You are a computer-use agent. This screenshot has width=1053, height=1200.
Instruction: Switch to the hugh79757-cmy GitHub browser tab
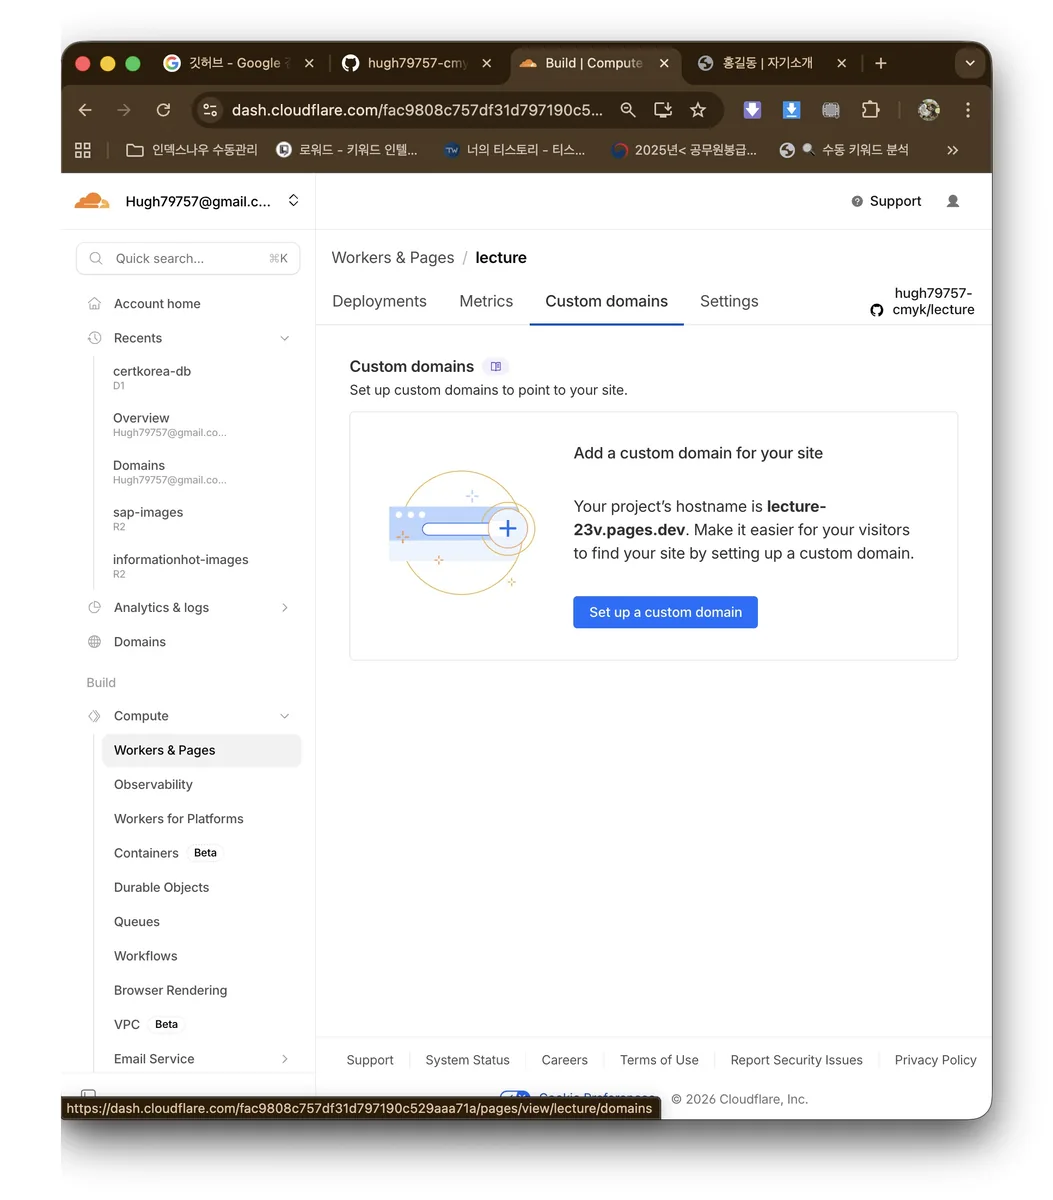click(x=418, y=63)
